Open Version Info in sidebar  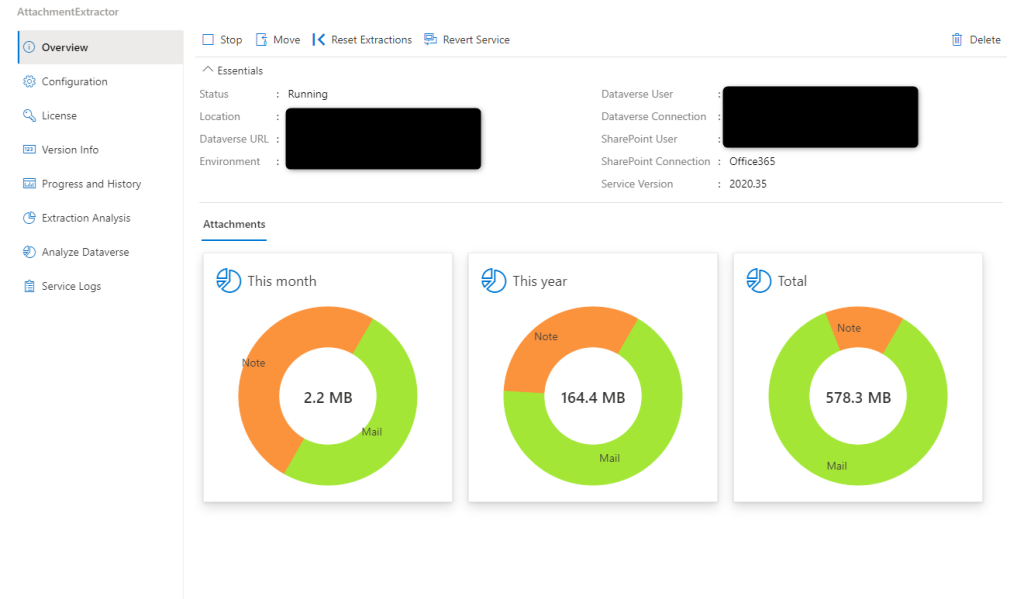coord(101,150)
